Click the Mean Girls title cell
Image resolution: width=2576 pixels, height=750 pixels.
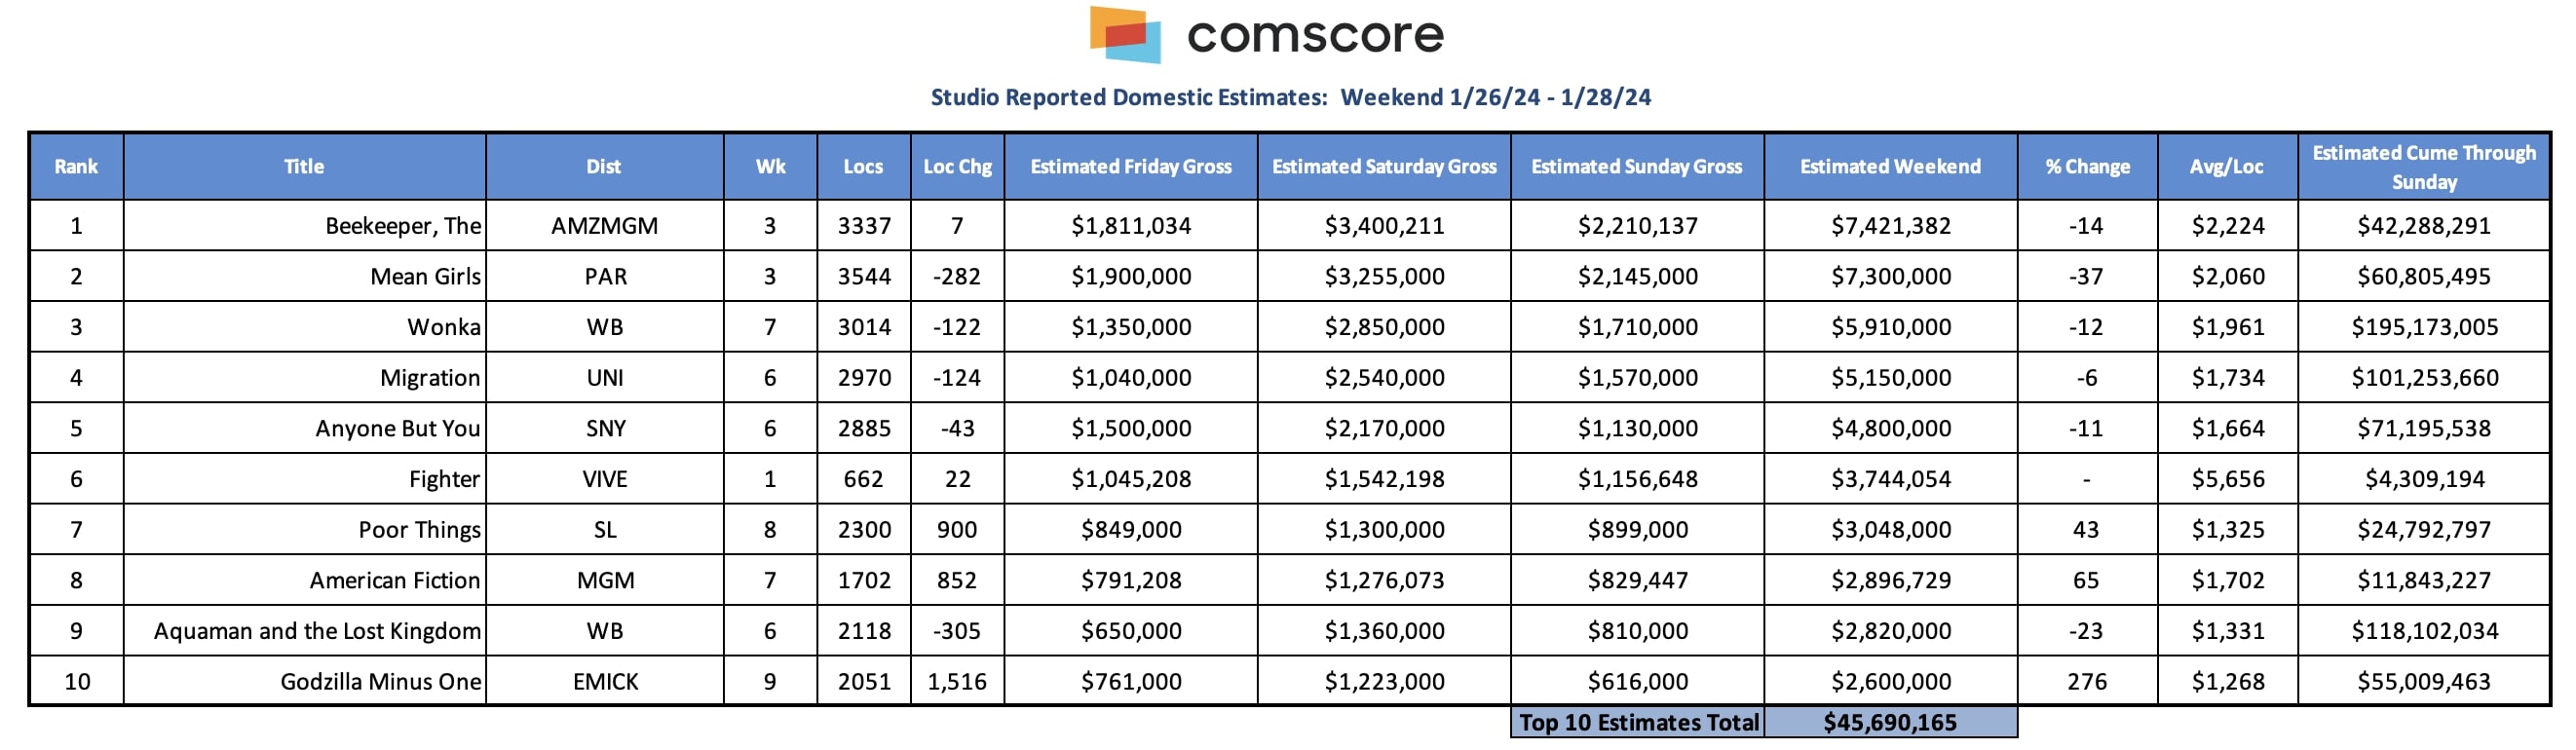(x=304, y=276)
